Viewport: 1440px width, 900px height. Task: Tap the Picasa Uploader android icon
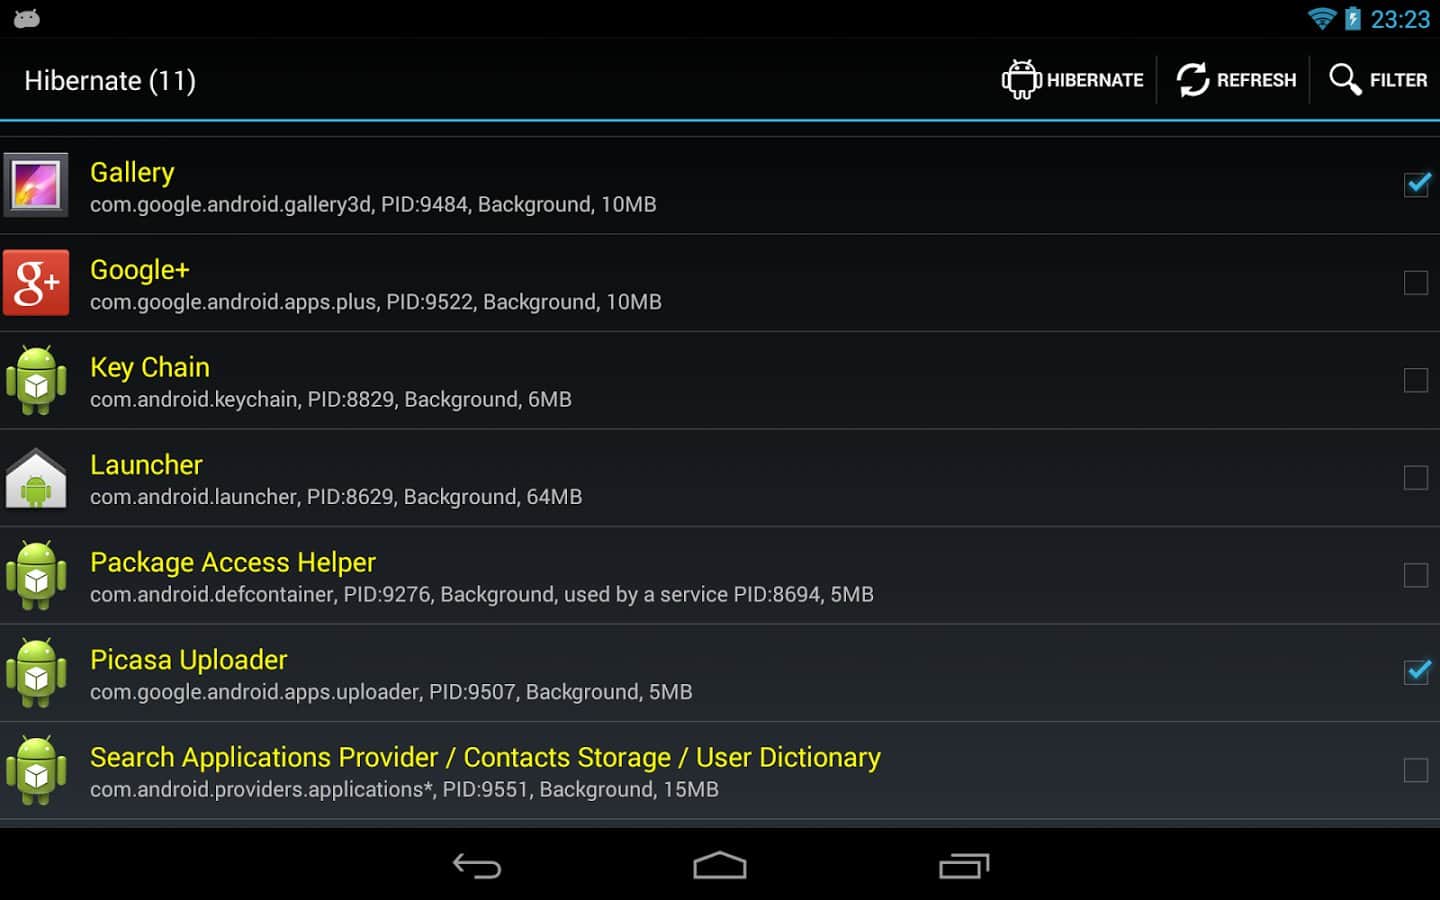pos(36,673)
